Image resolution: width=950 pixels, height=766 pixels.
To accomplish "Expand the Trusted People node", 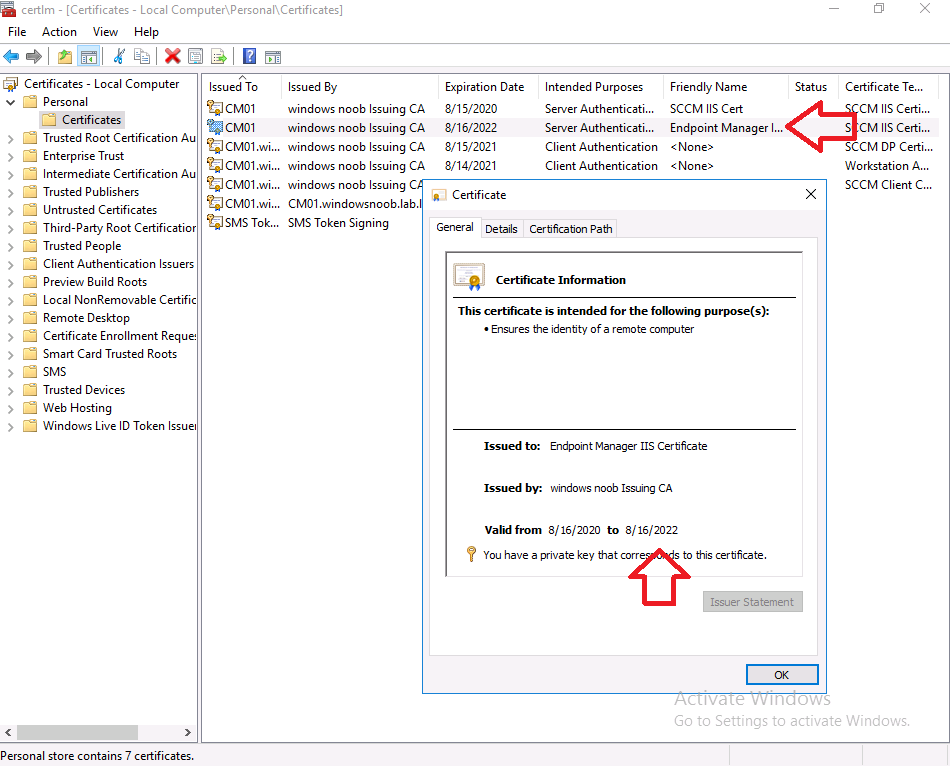I will tap(10, 247).
